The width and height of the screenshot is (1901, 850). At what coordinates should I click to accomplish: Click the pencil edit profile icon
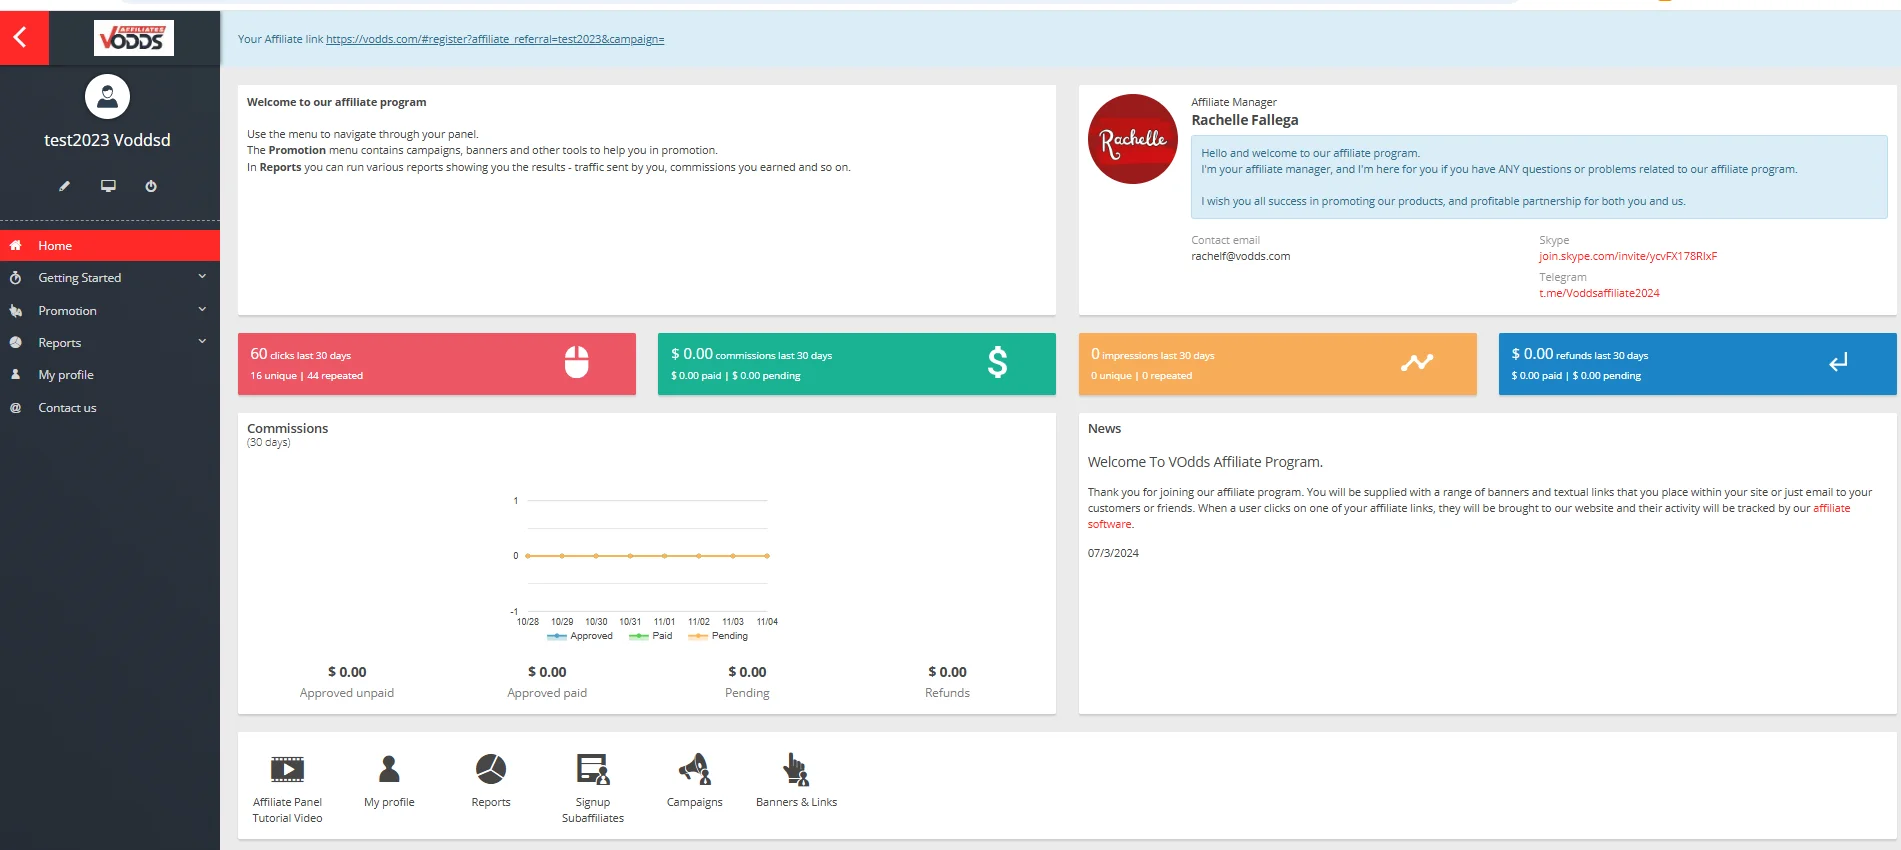coord(65,186)
